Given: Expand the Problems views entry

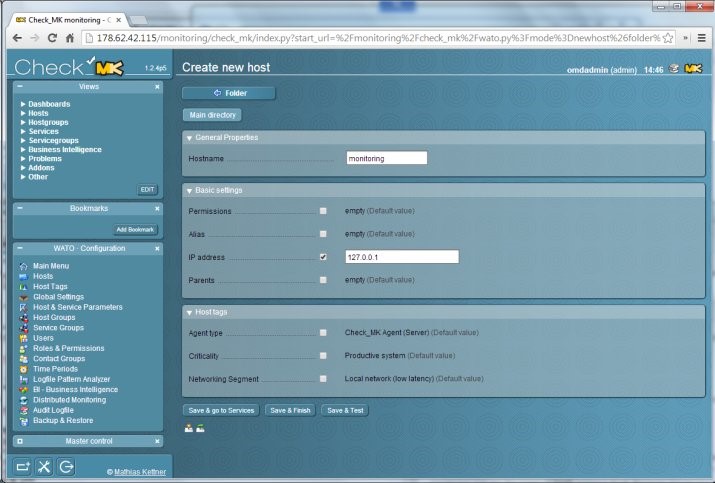Looking at the screenshot, I should click(x=44, y=158).
